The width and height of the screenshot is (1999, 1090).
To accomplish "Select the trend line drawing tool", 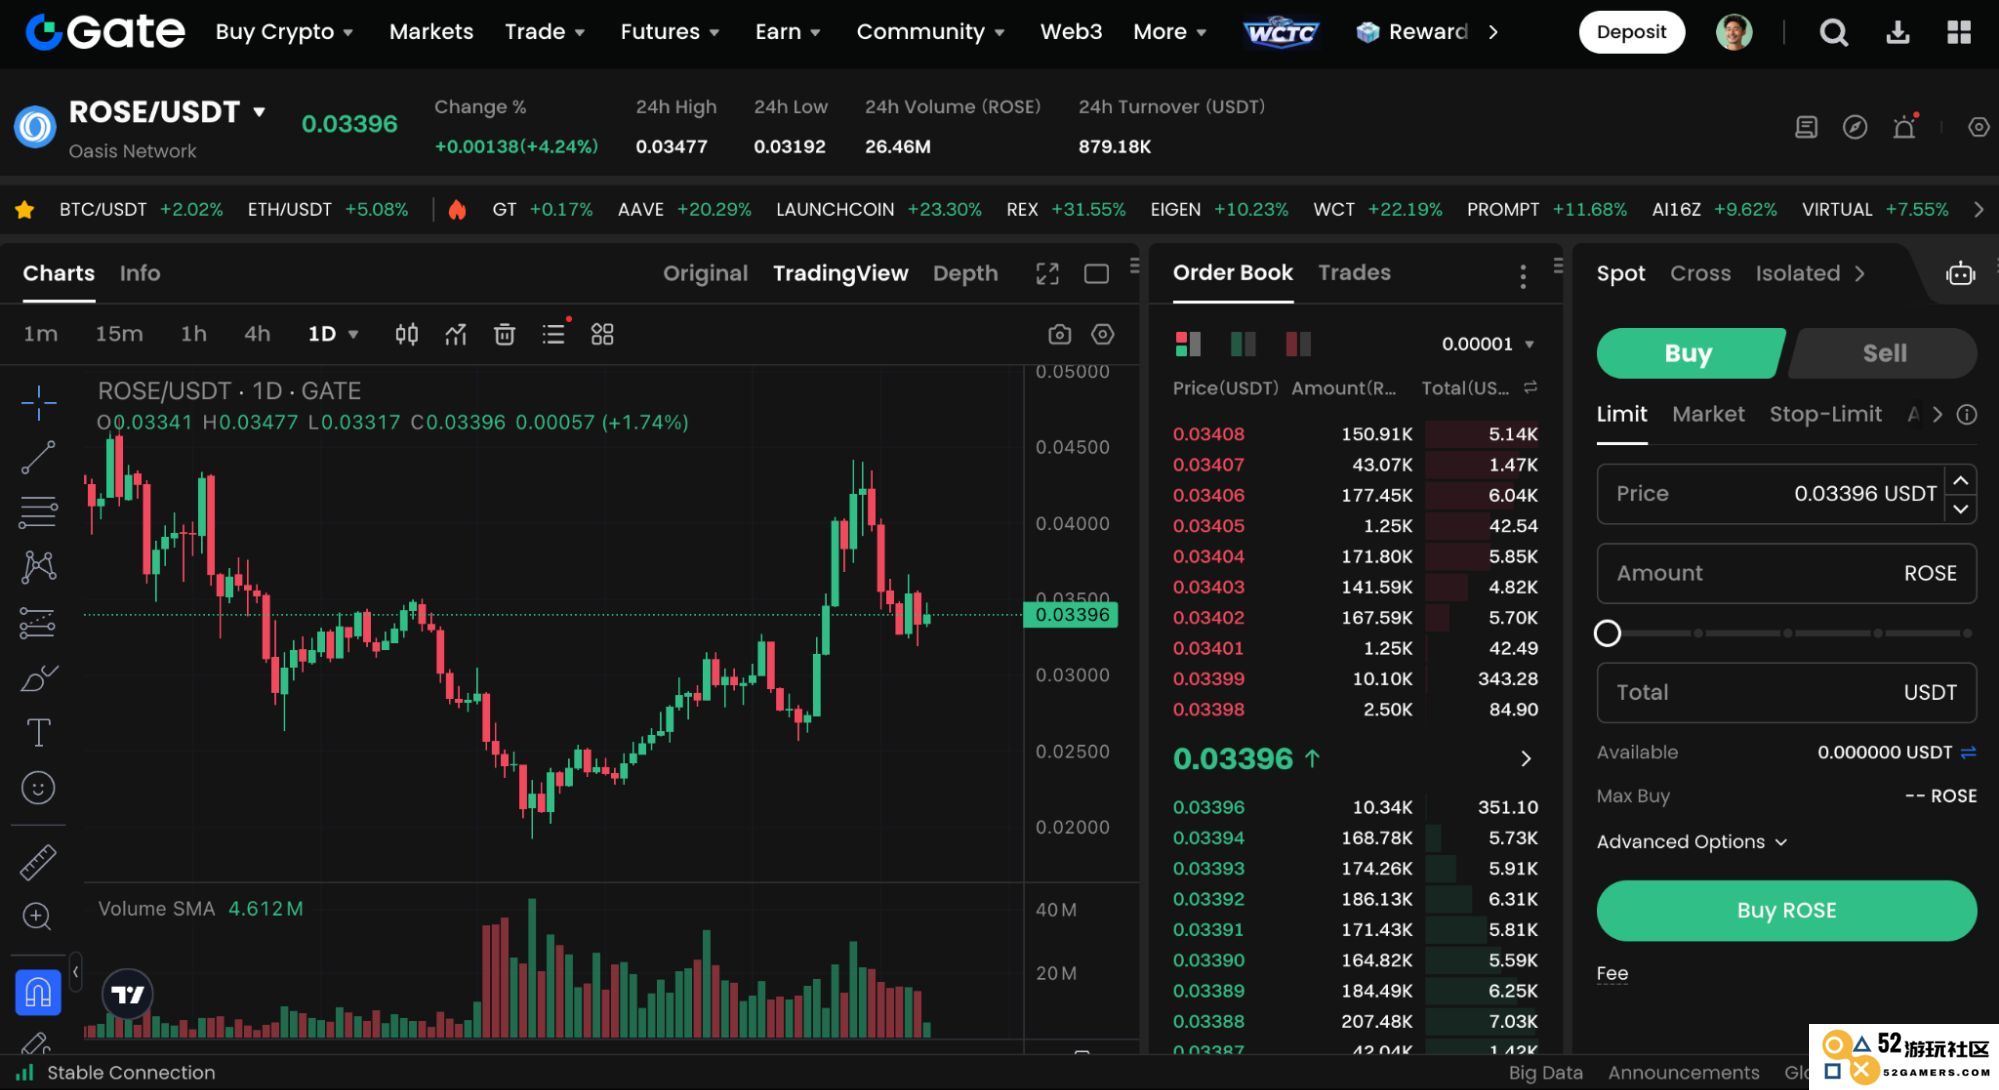I will pos(38,457).
